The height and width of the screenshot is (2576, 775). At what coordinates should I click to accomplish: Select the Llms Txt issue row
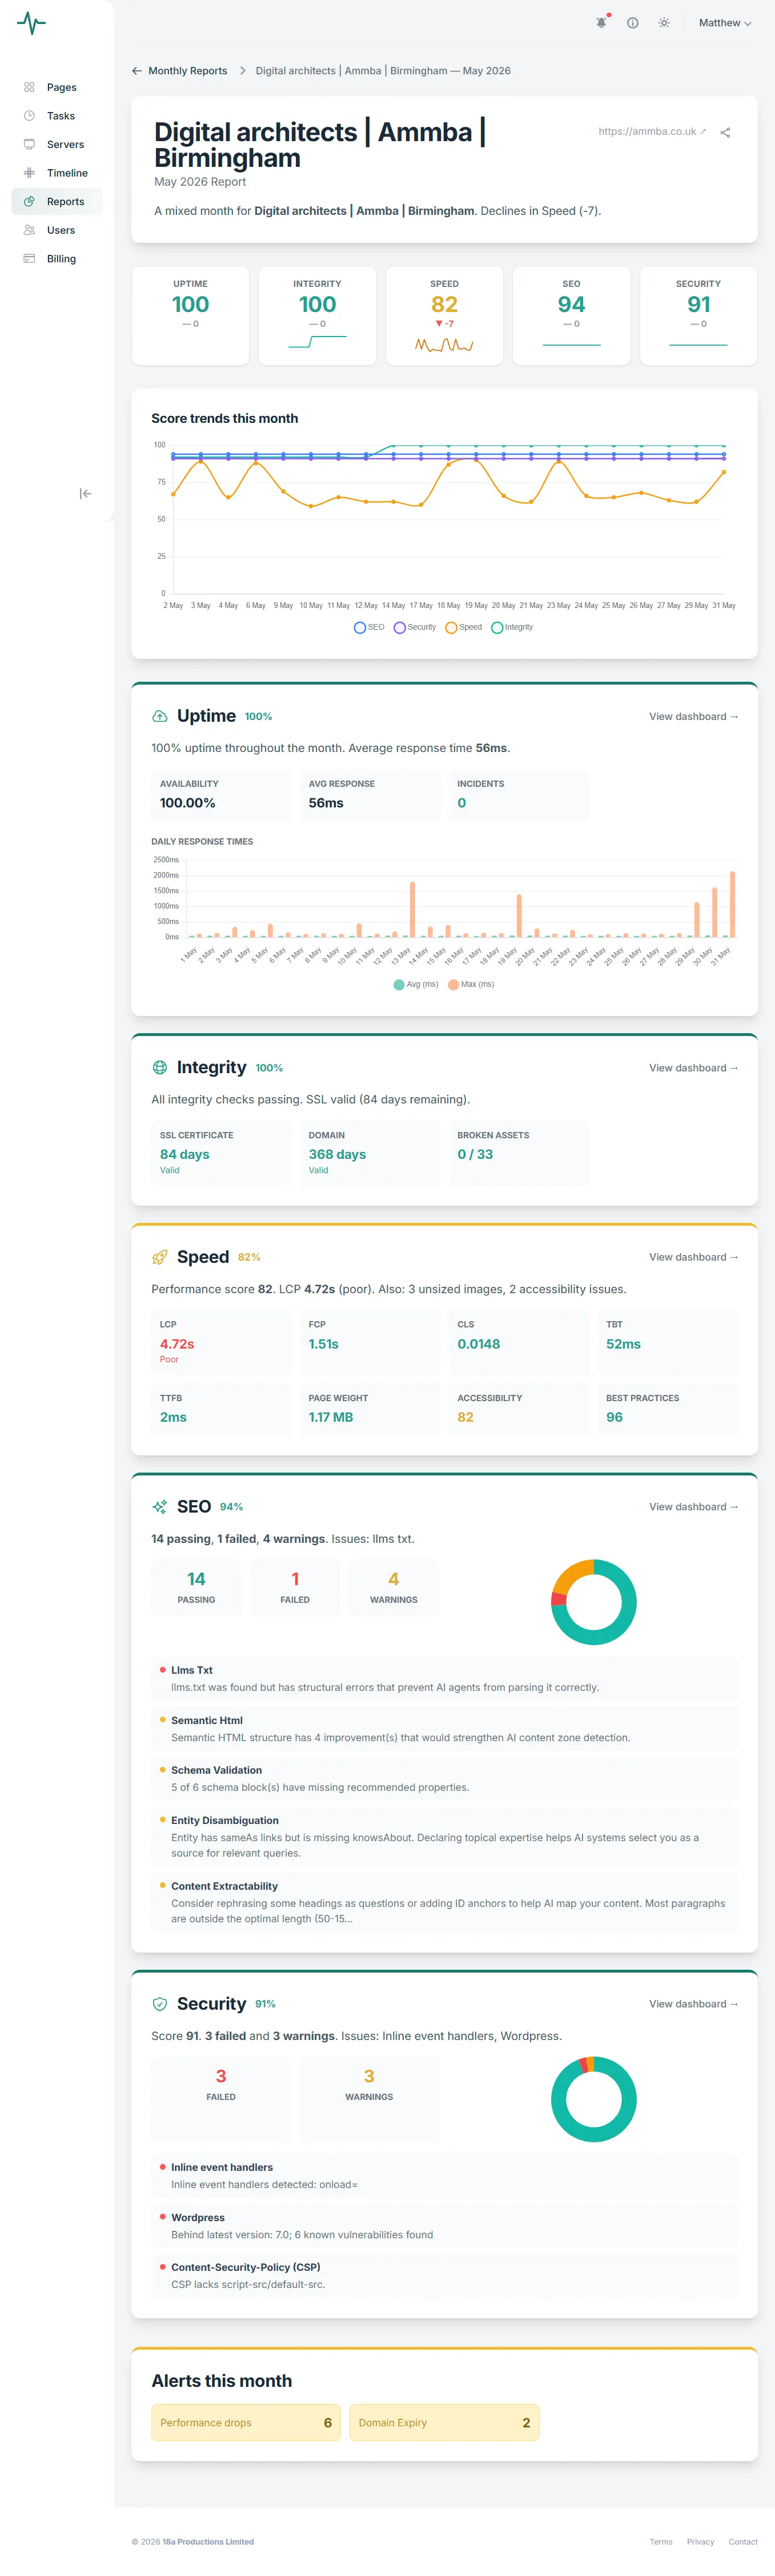(x=444, y=1679)
